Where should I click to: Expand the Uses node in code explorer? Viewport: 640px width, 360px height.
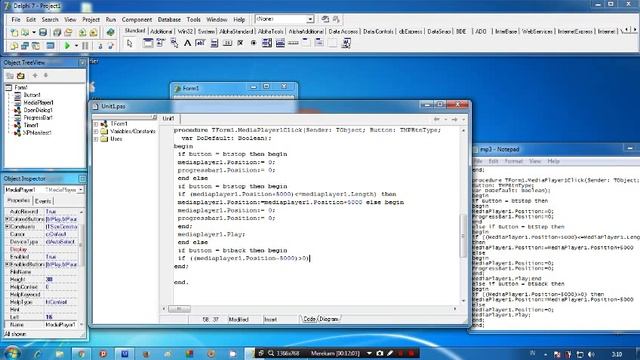[96, 139]
